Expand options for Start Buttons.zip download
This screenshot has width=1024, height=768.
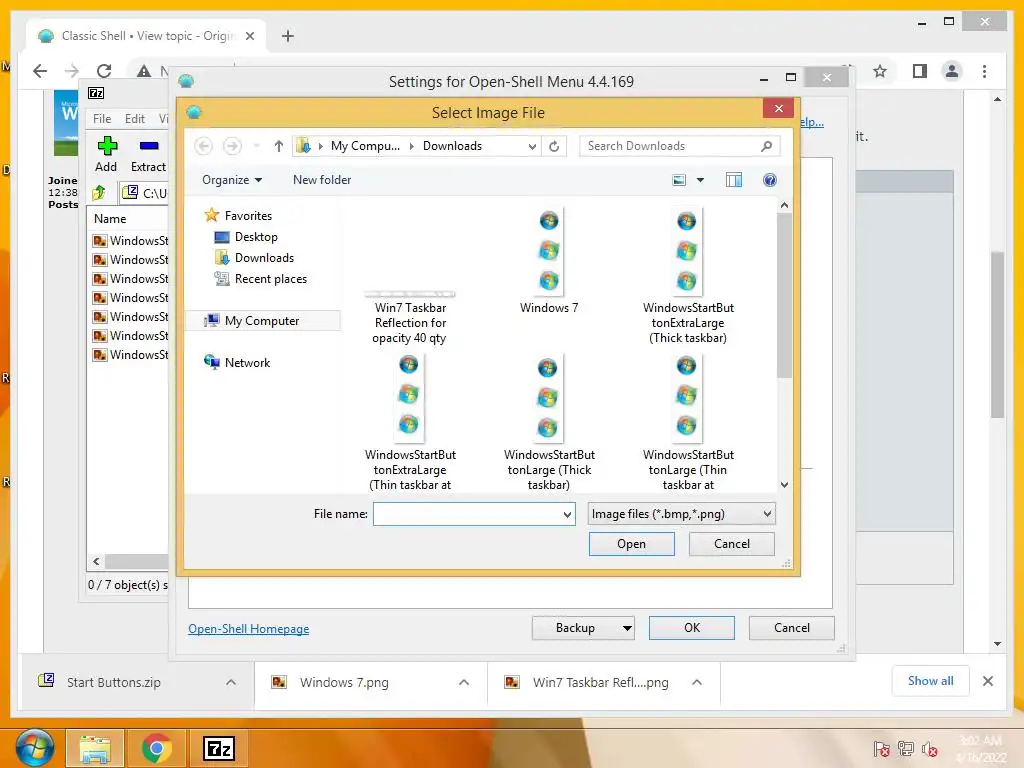231,682
